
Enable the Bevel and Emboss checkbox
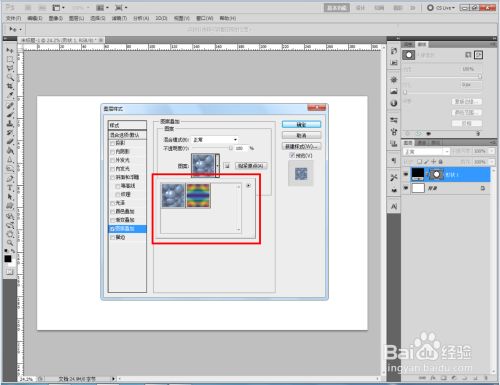pyautogui.click(x=112, y=177)
